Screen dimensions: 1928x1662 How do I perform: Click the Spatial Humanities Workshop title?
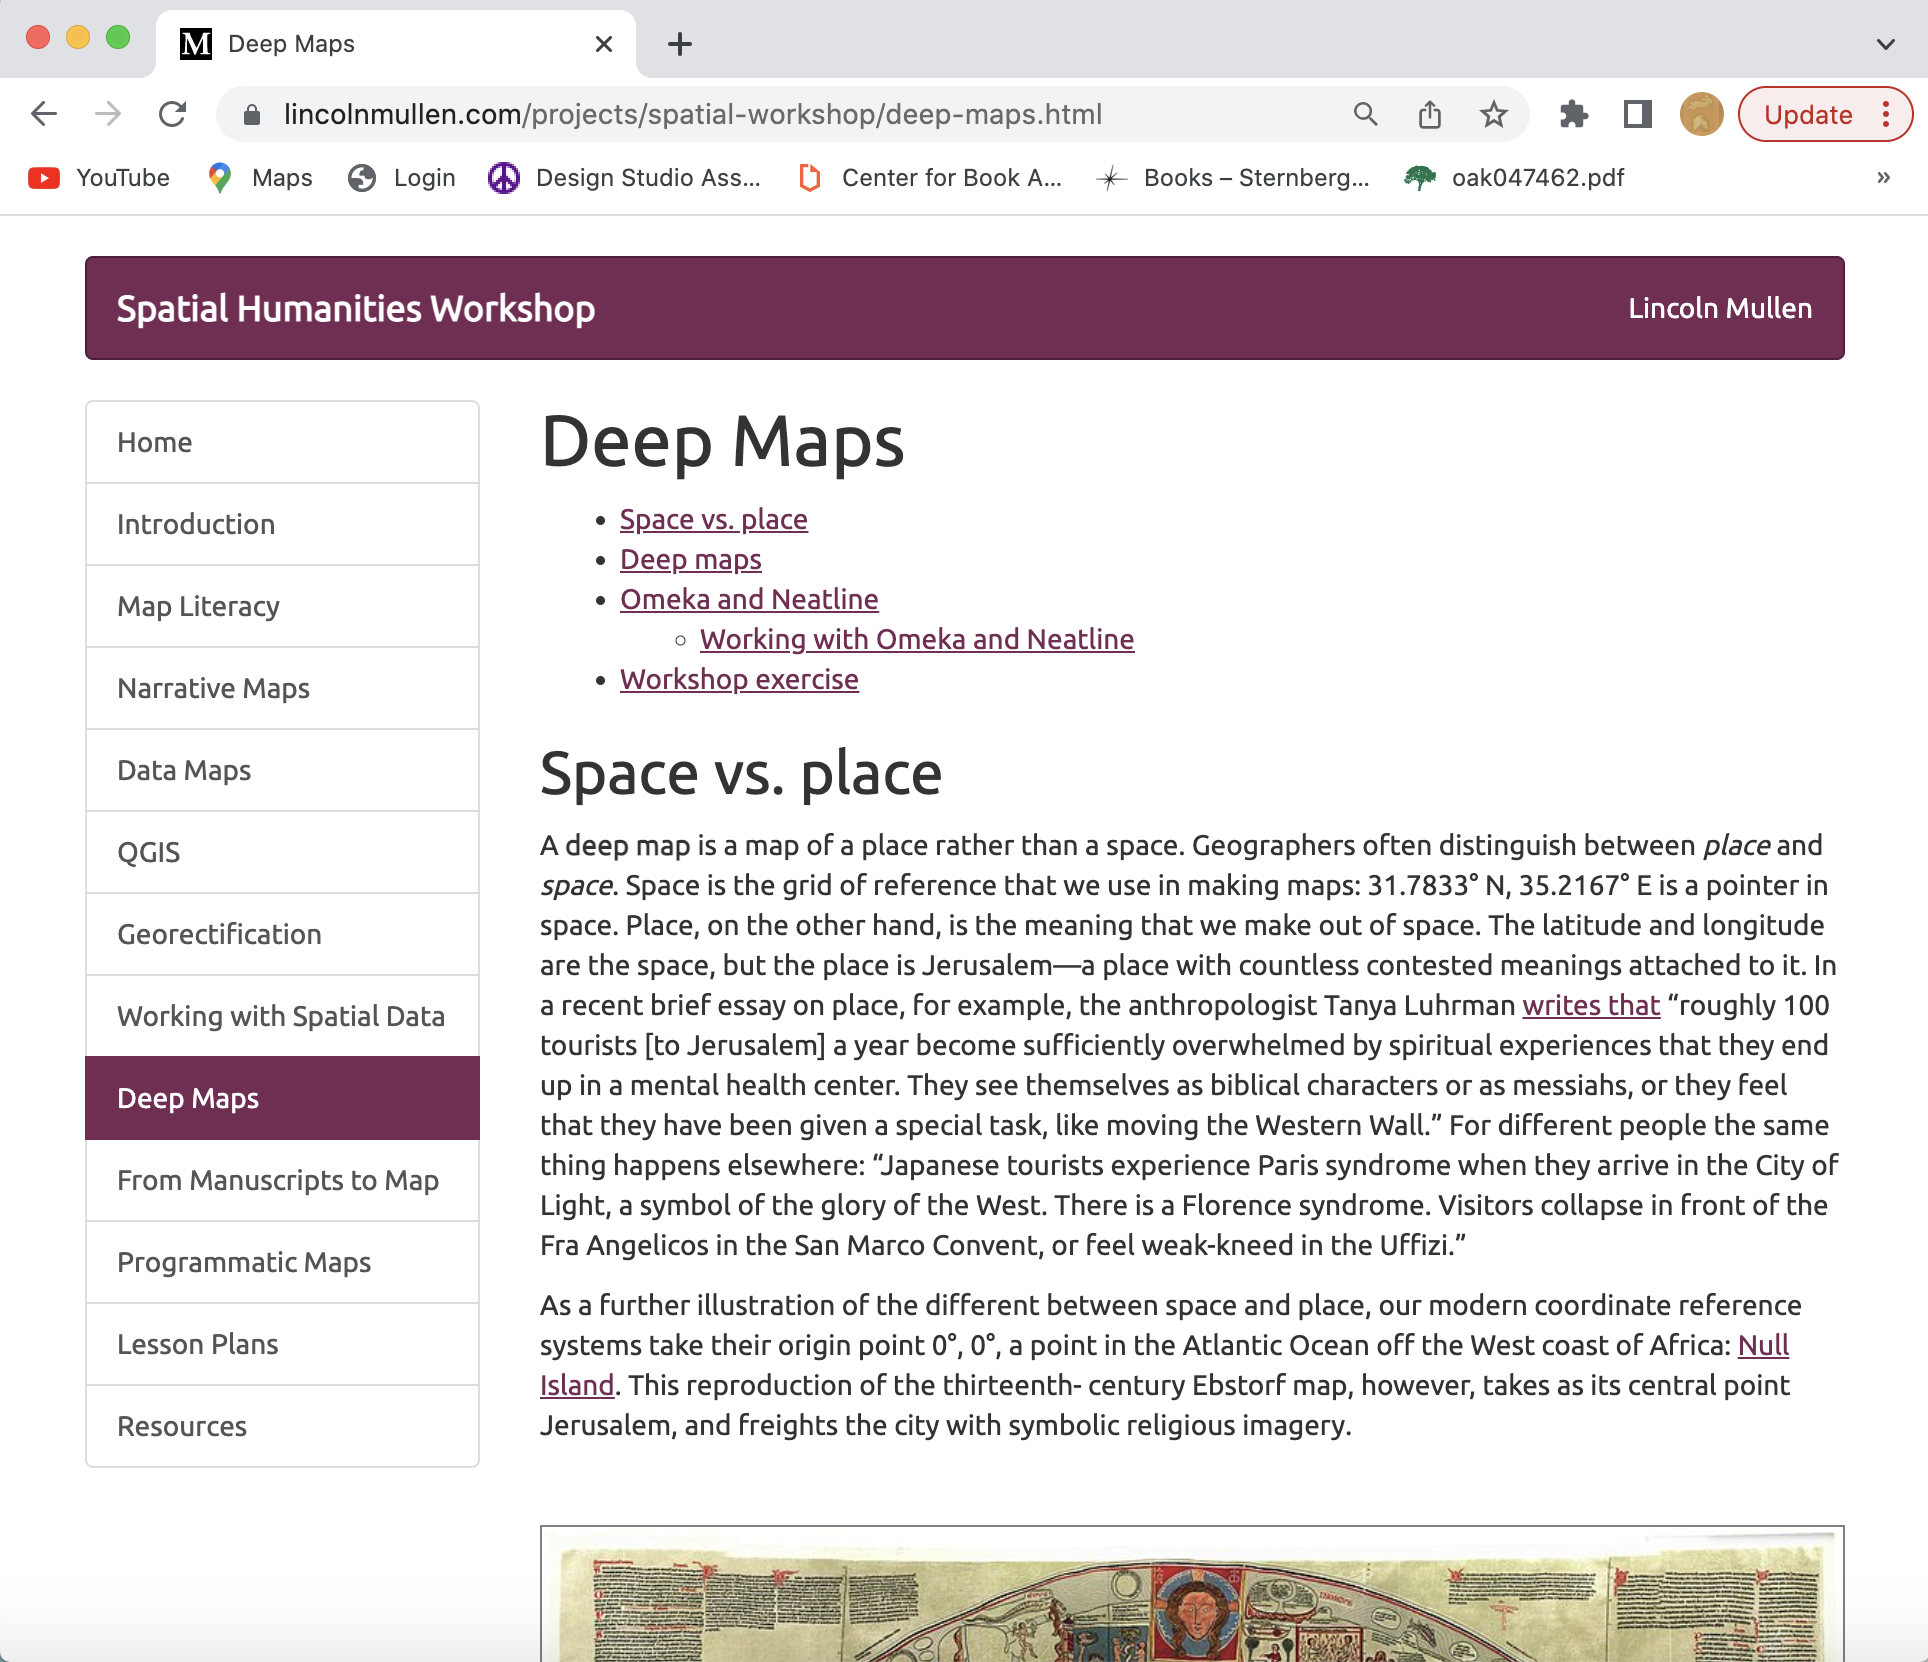(x=356, y=309)
